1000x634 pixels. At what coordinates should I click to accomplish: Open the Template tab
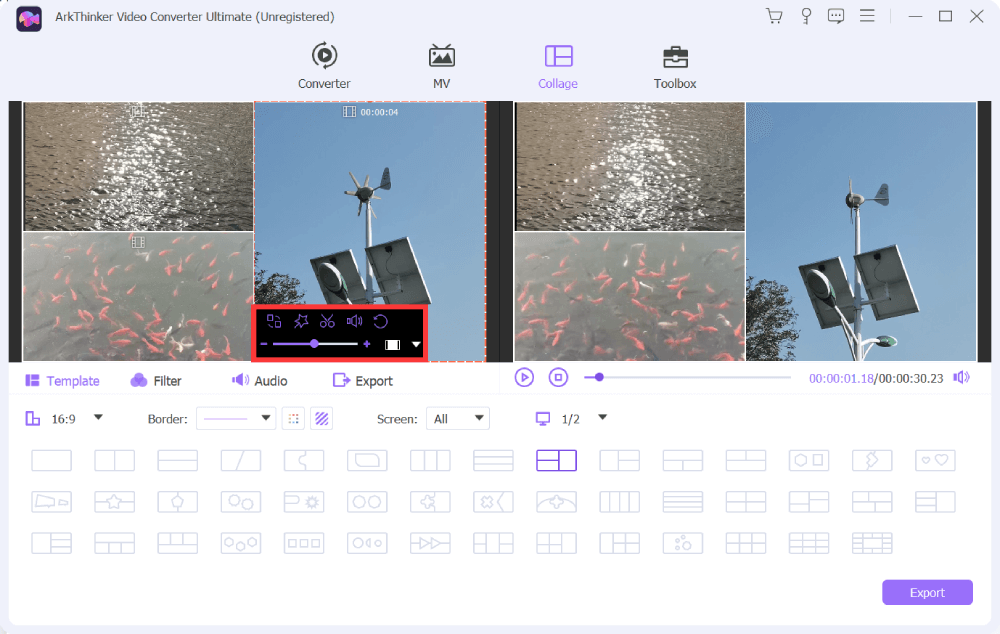[62, 381]
